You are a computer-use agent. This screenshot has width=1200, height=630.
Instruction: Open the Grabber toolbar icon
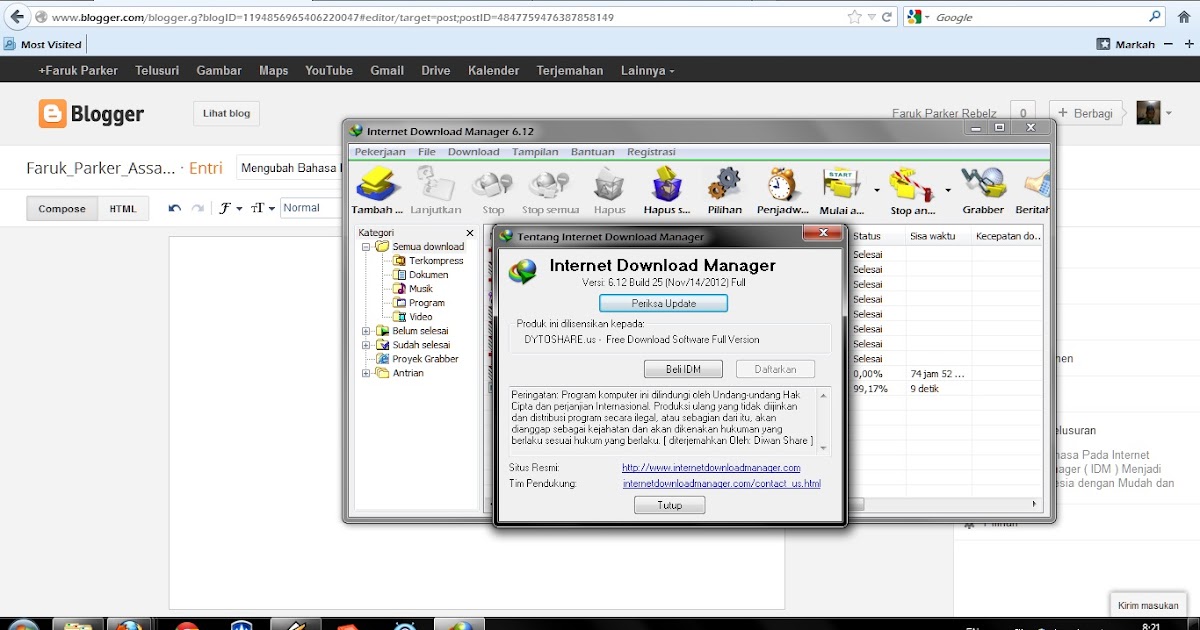[x=983, y=184]
